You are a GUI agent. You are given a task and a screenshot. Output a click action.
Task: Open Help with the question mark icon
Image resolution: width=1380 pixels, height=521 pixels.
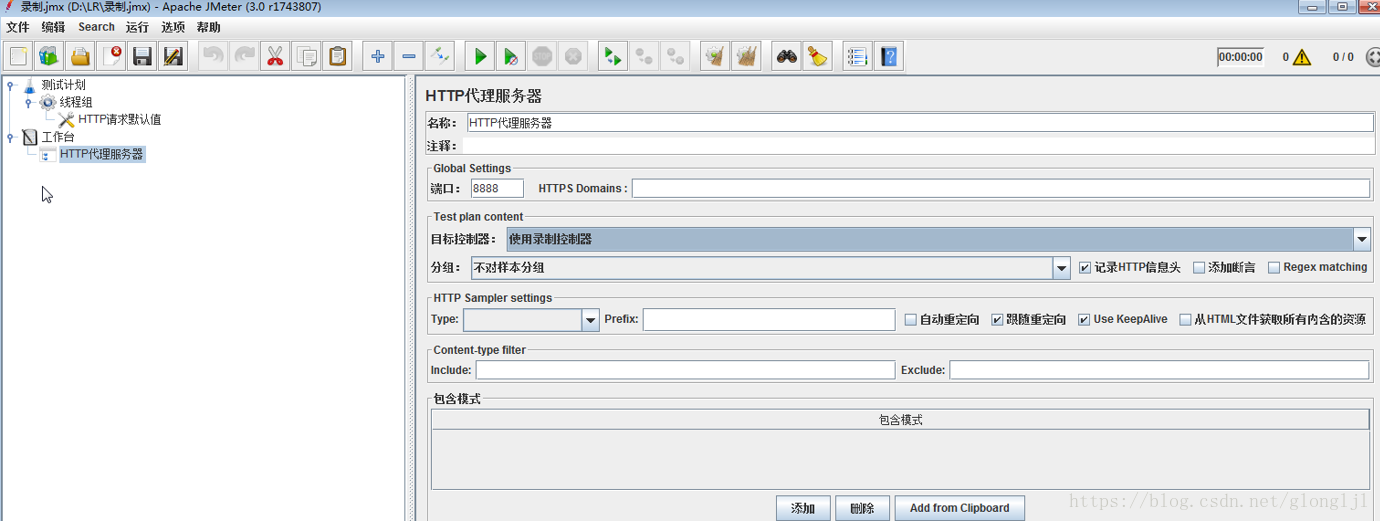(889, 56)
